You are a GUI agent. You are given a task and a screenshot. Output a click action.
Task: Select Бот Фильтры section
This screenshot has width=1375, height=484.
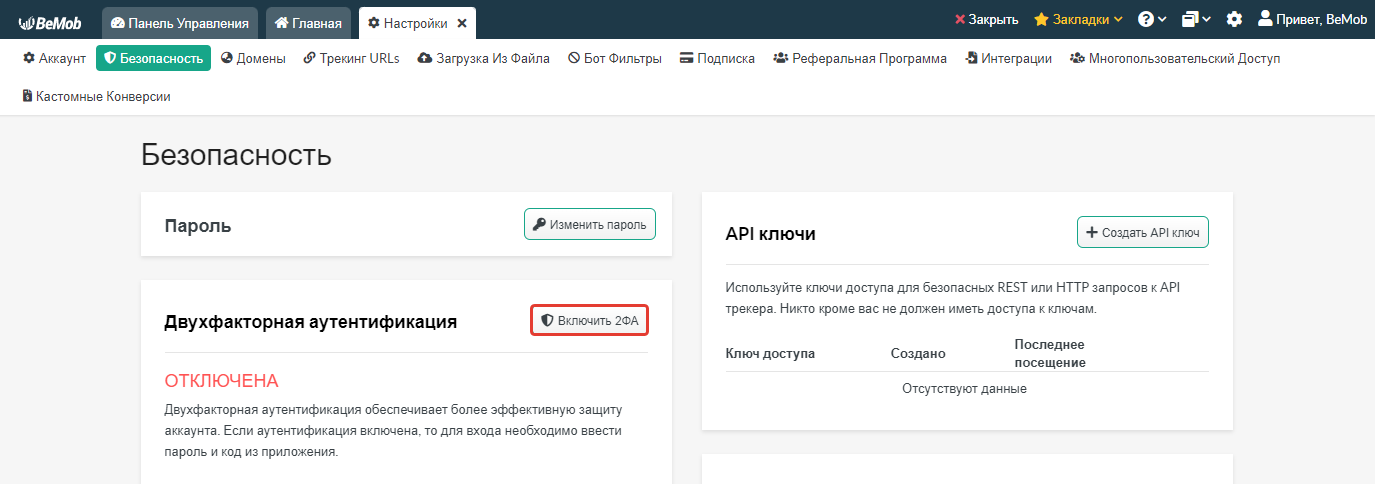pyautogui.click(x=615, y=58)
